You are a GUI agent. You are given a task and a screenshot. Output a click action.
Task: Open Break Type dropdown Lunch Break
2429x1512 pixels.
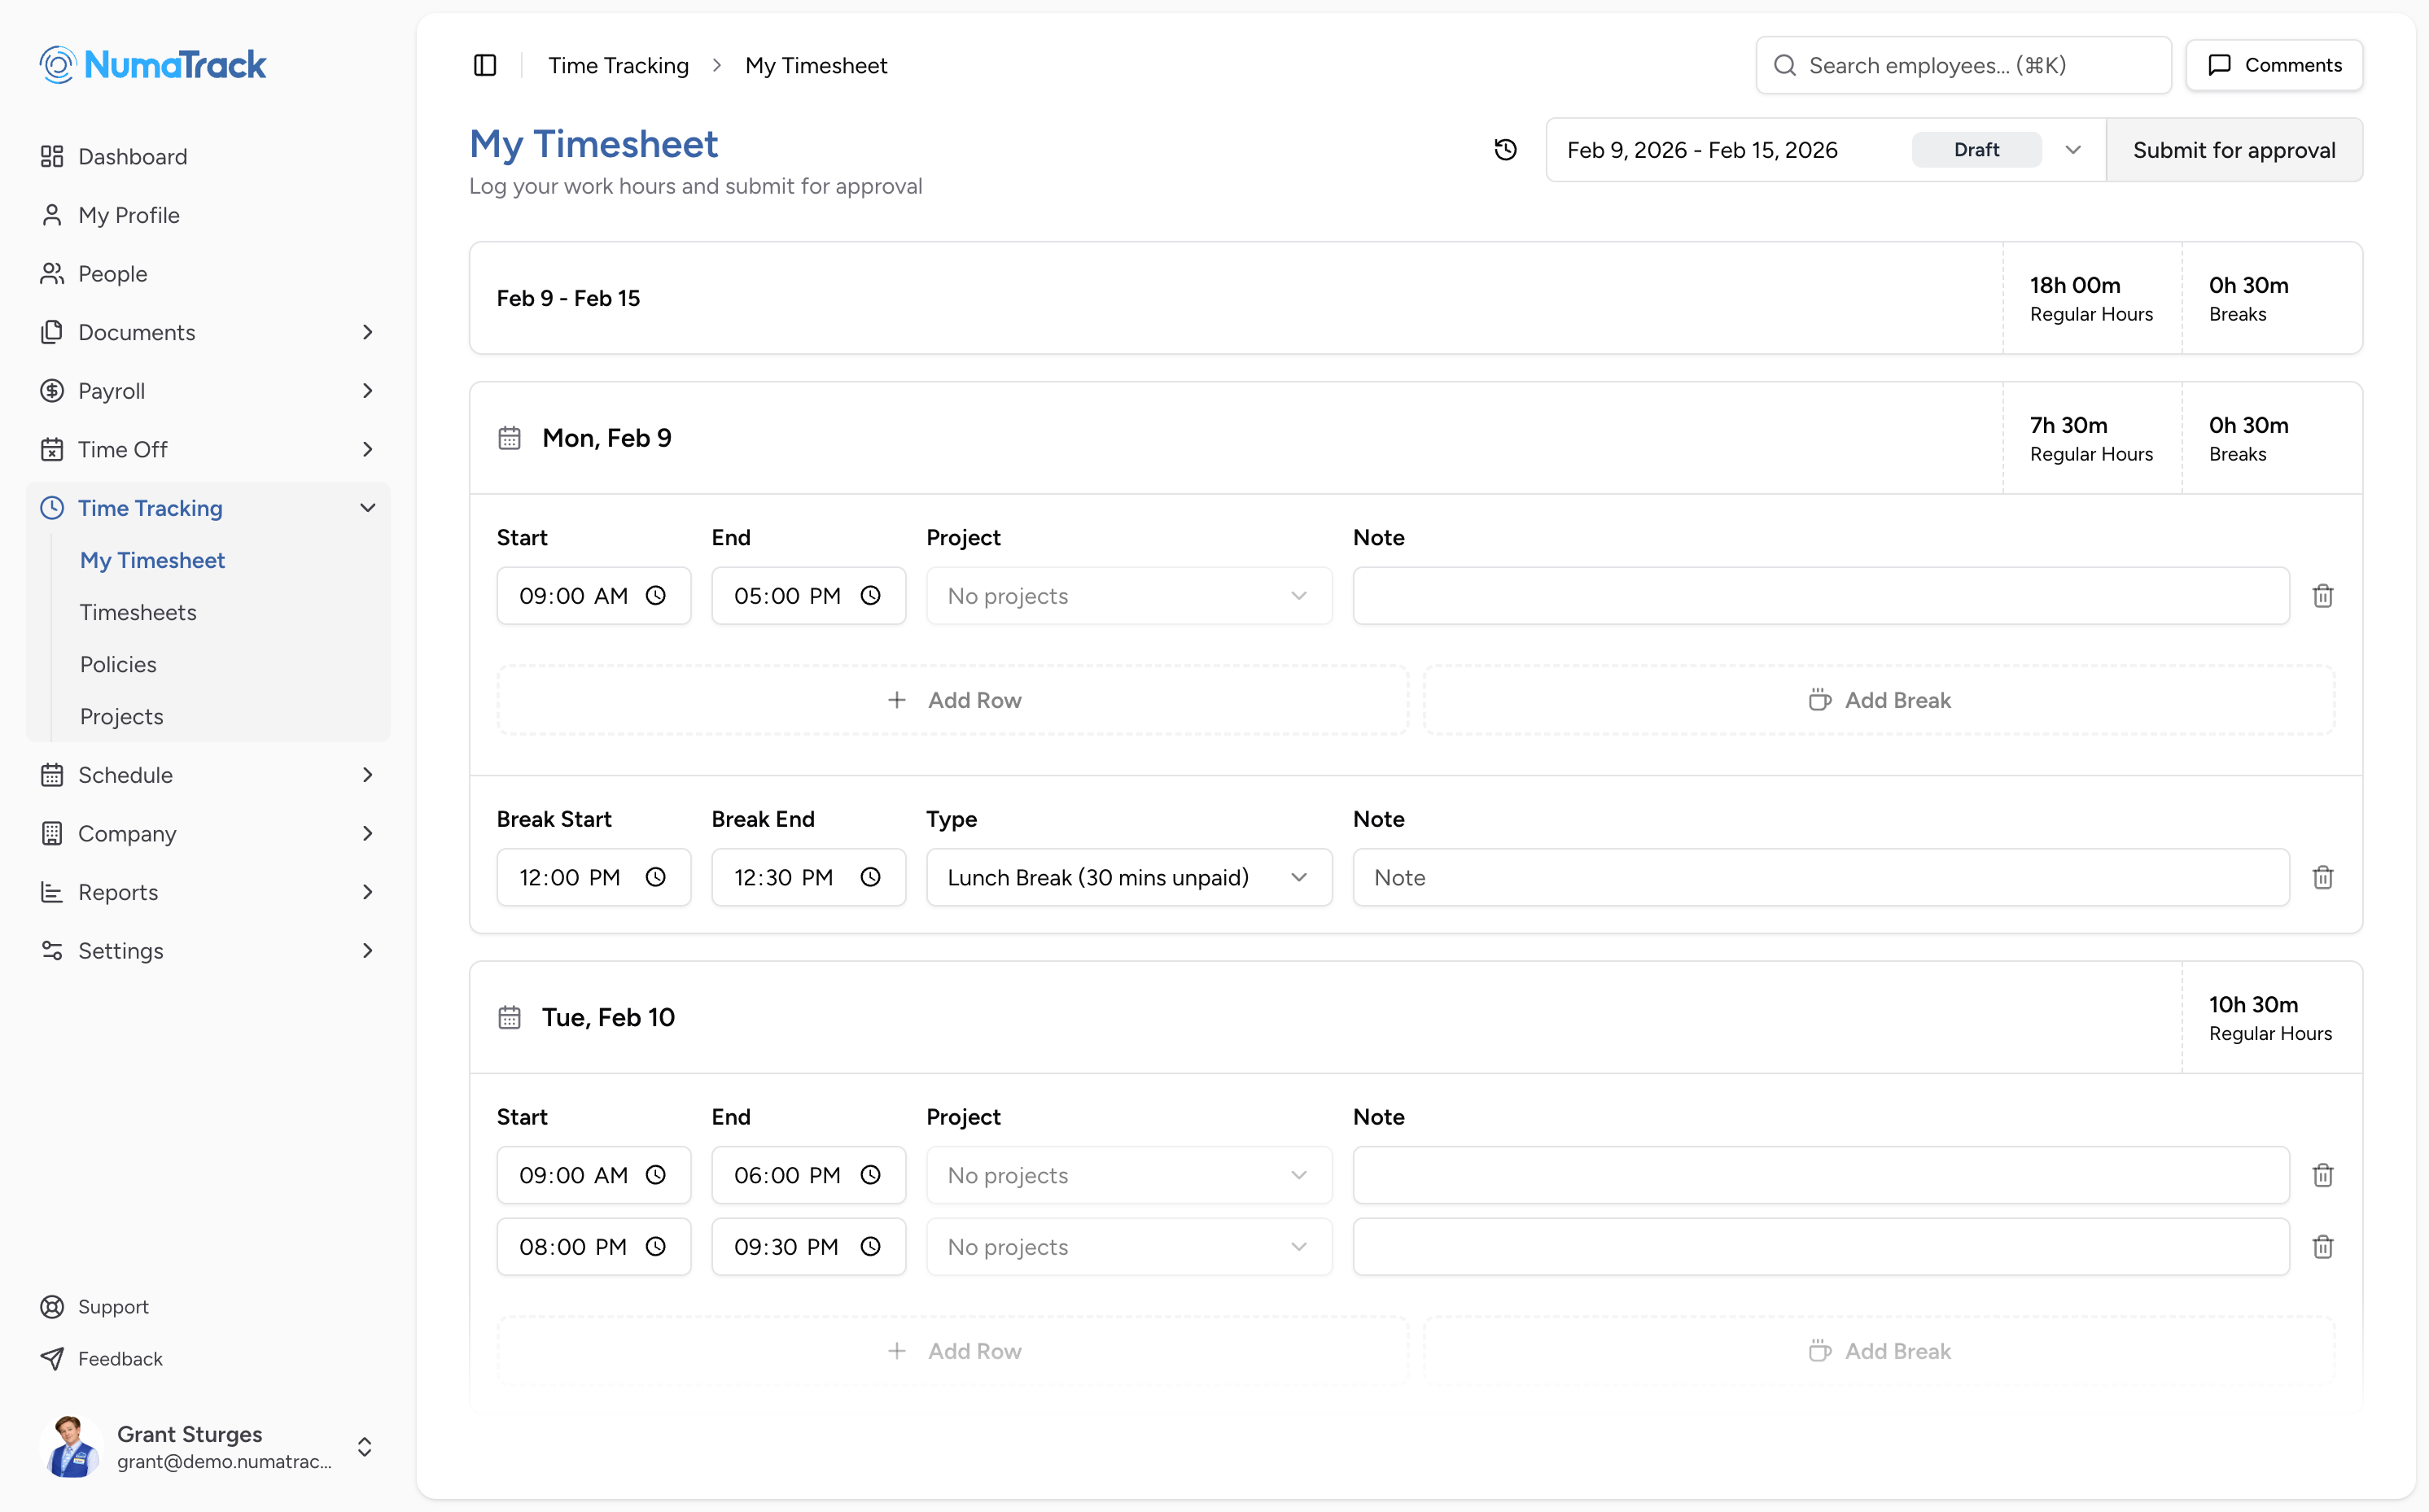click(x=1128, y=877)
